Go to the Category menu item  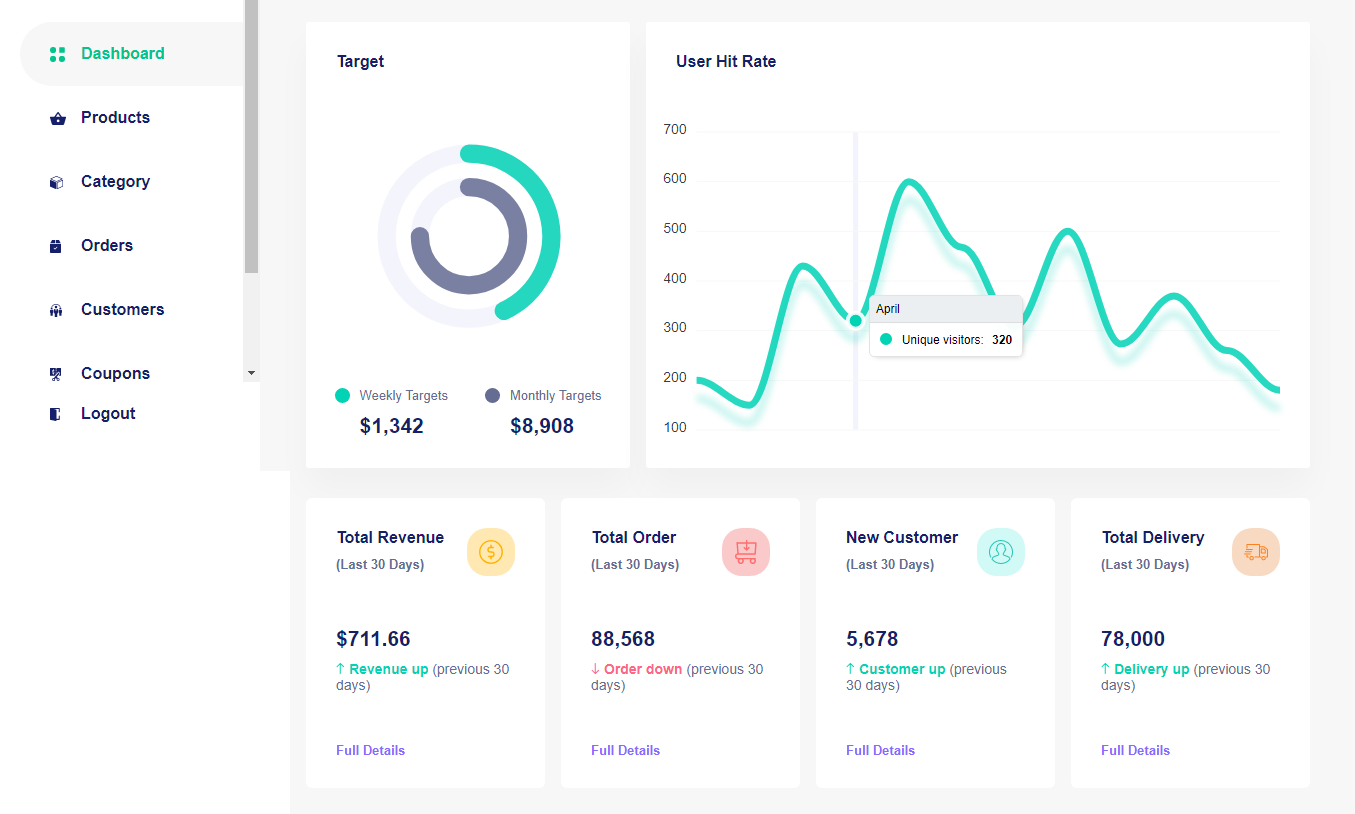pos(132,182)
